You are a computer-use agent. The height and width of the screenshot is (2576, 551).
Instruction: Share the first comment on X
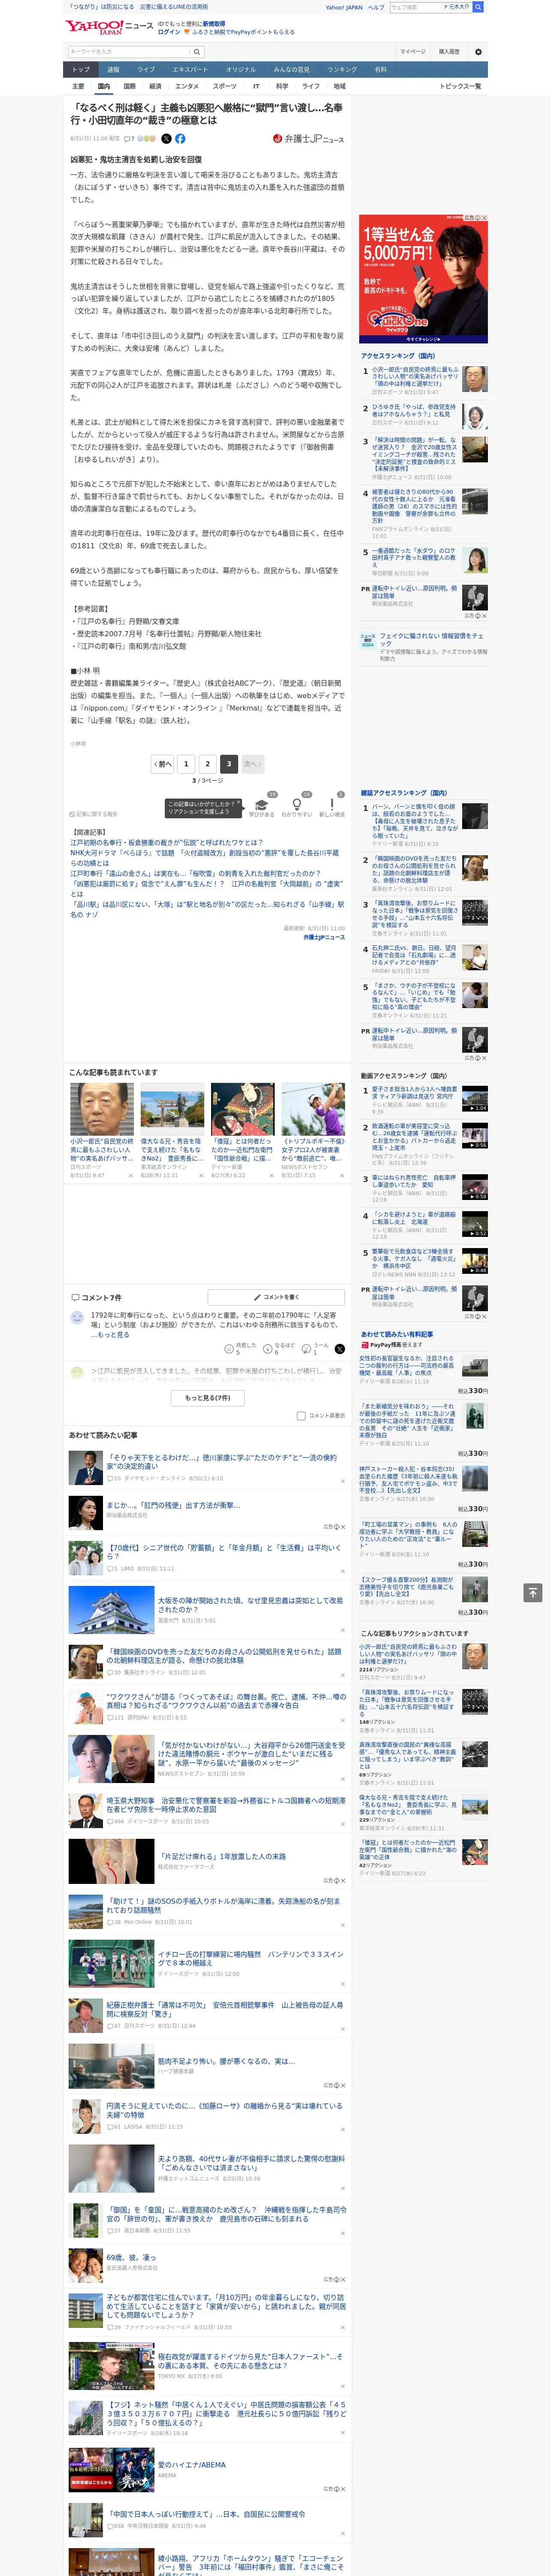click(x=340, y=1349)
